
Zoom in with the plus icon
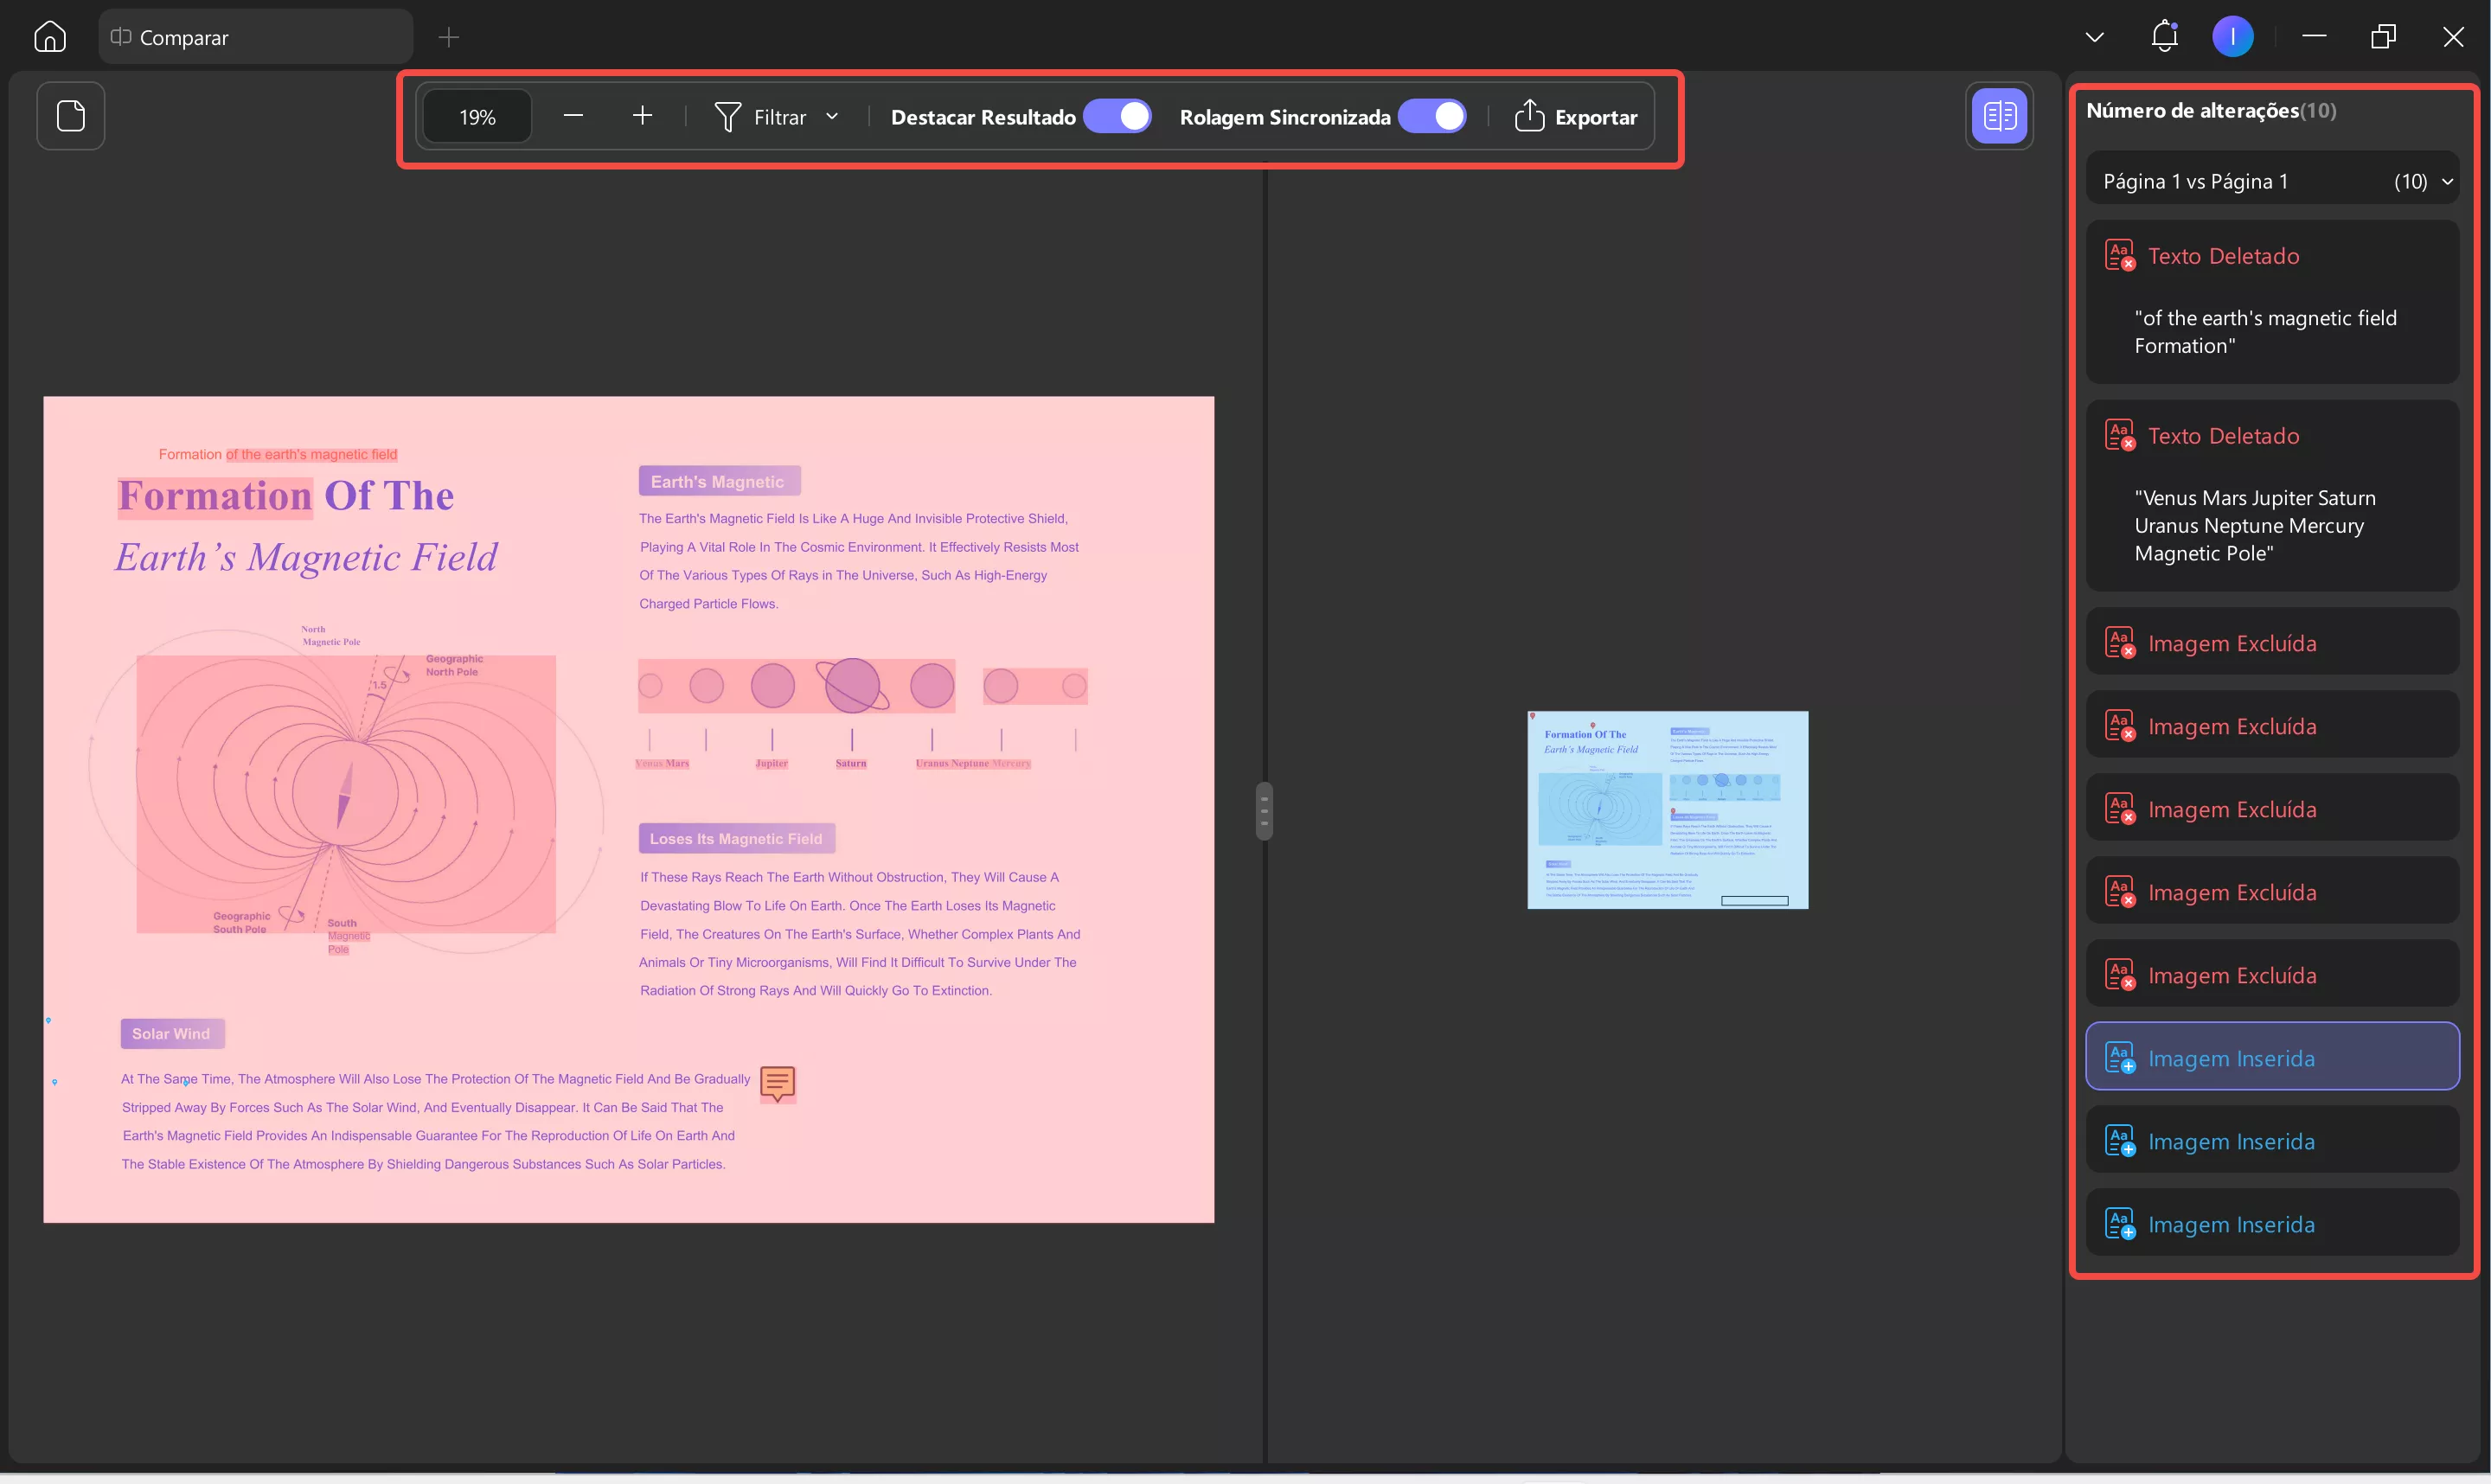click(642, 115)
